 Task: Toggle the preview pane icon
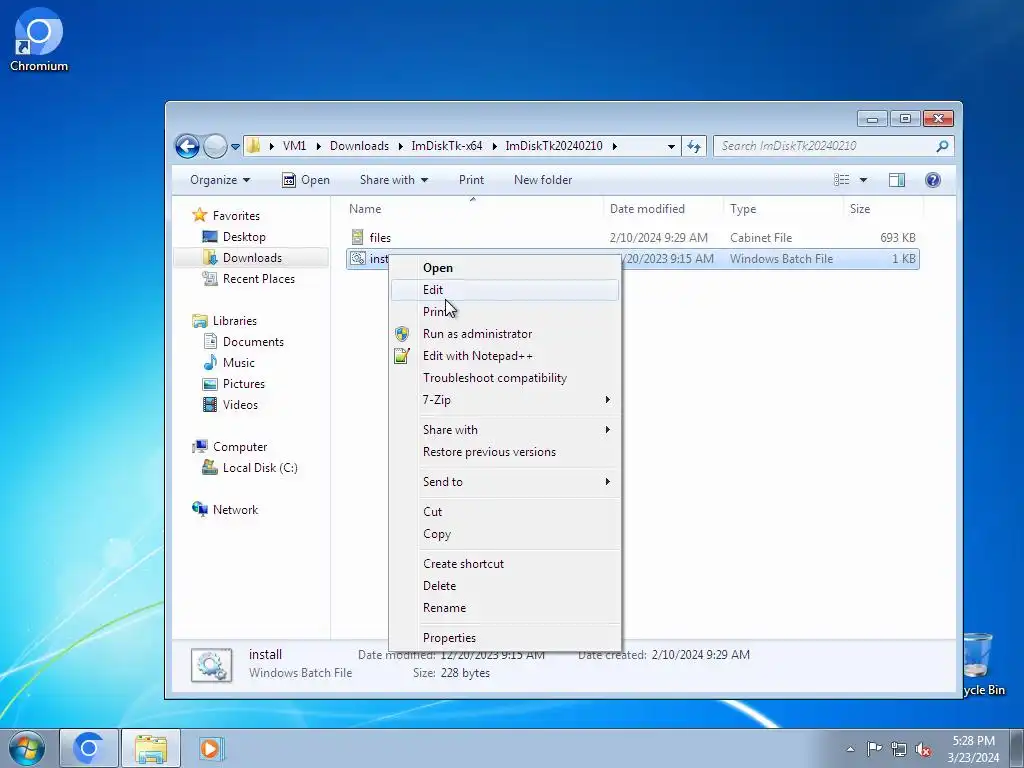coord(897,180)
